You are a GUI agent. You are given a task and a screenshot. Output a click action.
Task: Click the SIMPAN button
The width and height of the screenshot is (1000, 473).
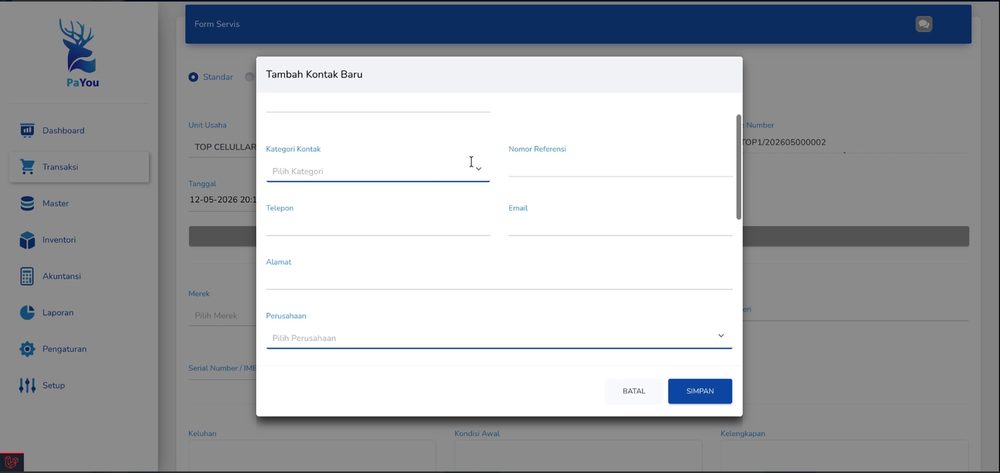point(700,391)
